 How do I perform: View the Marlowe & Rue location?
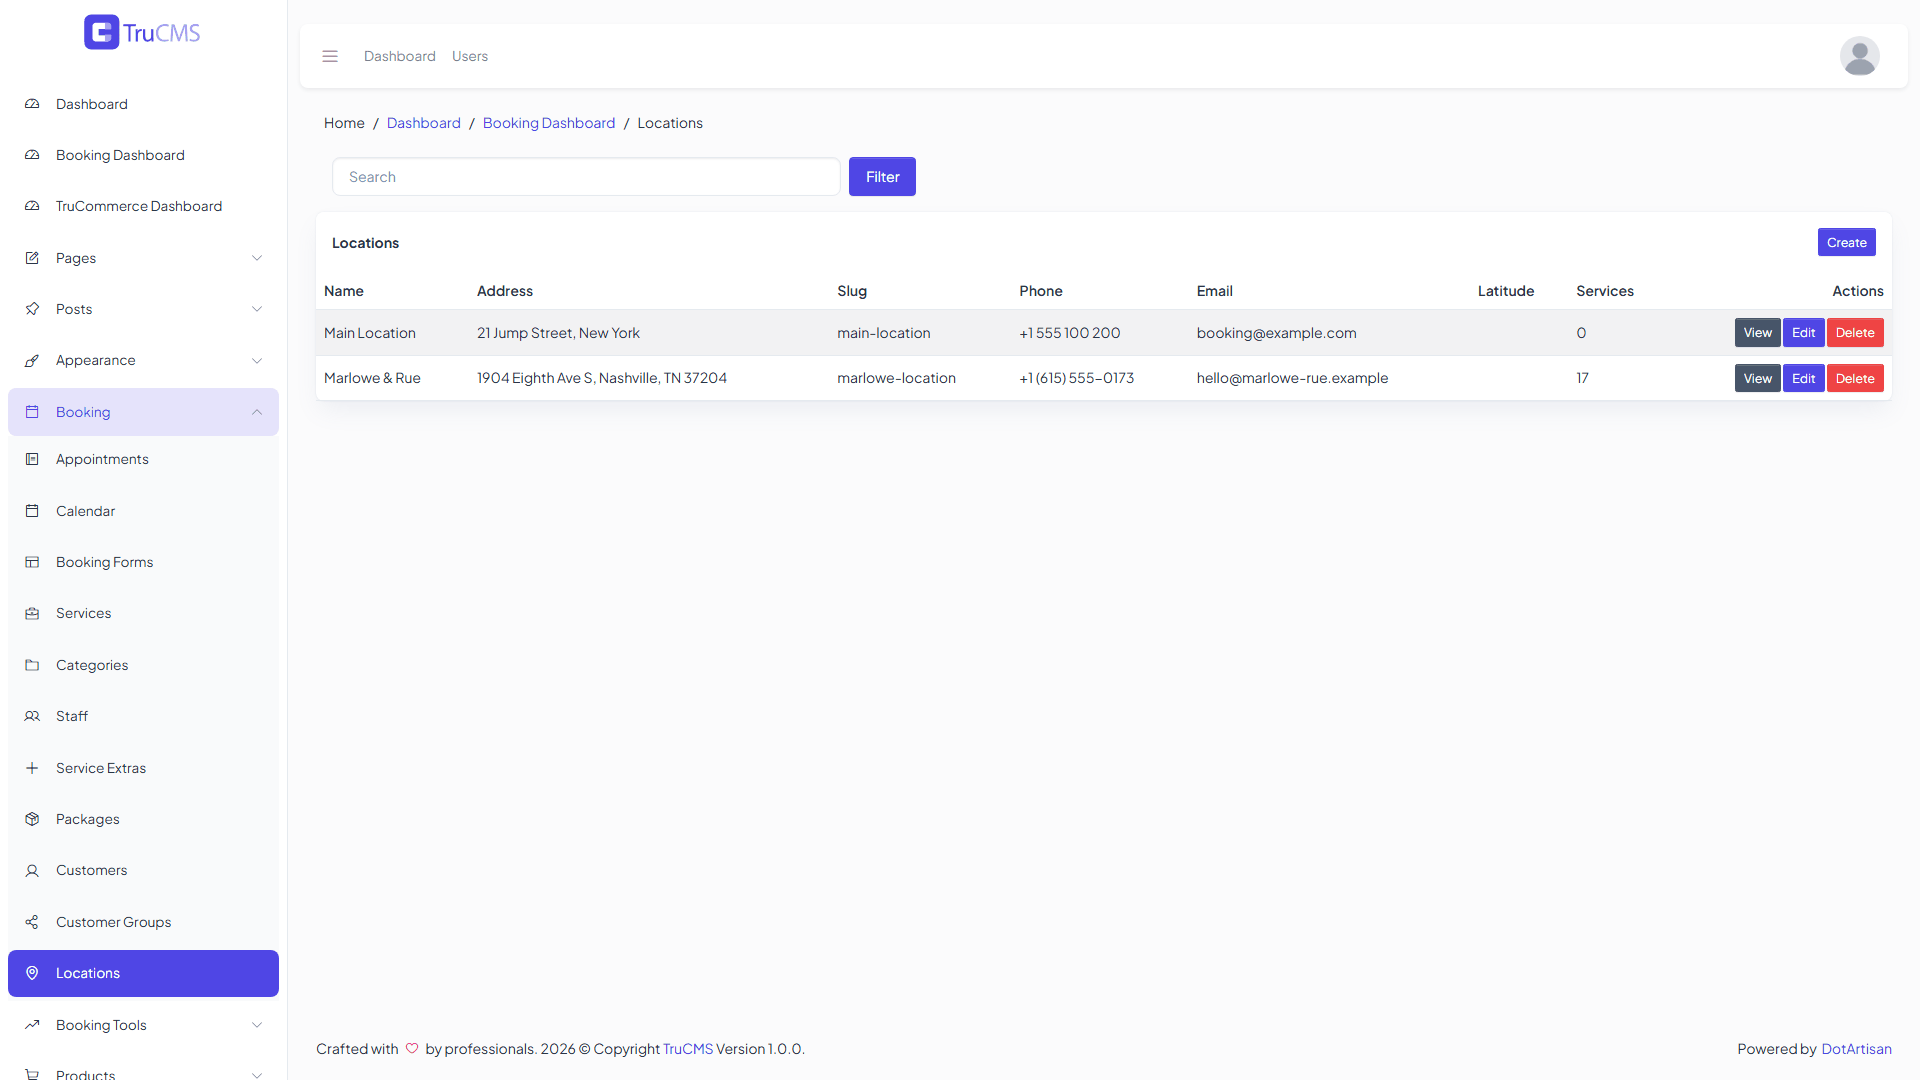(x=1757, y=378)
